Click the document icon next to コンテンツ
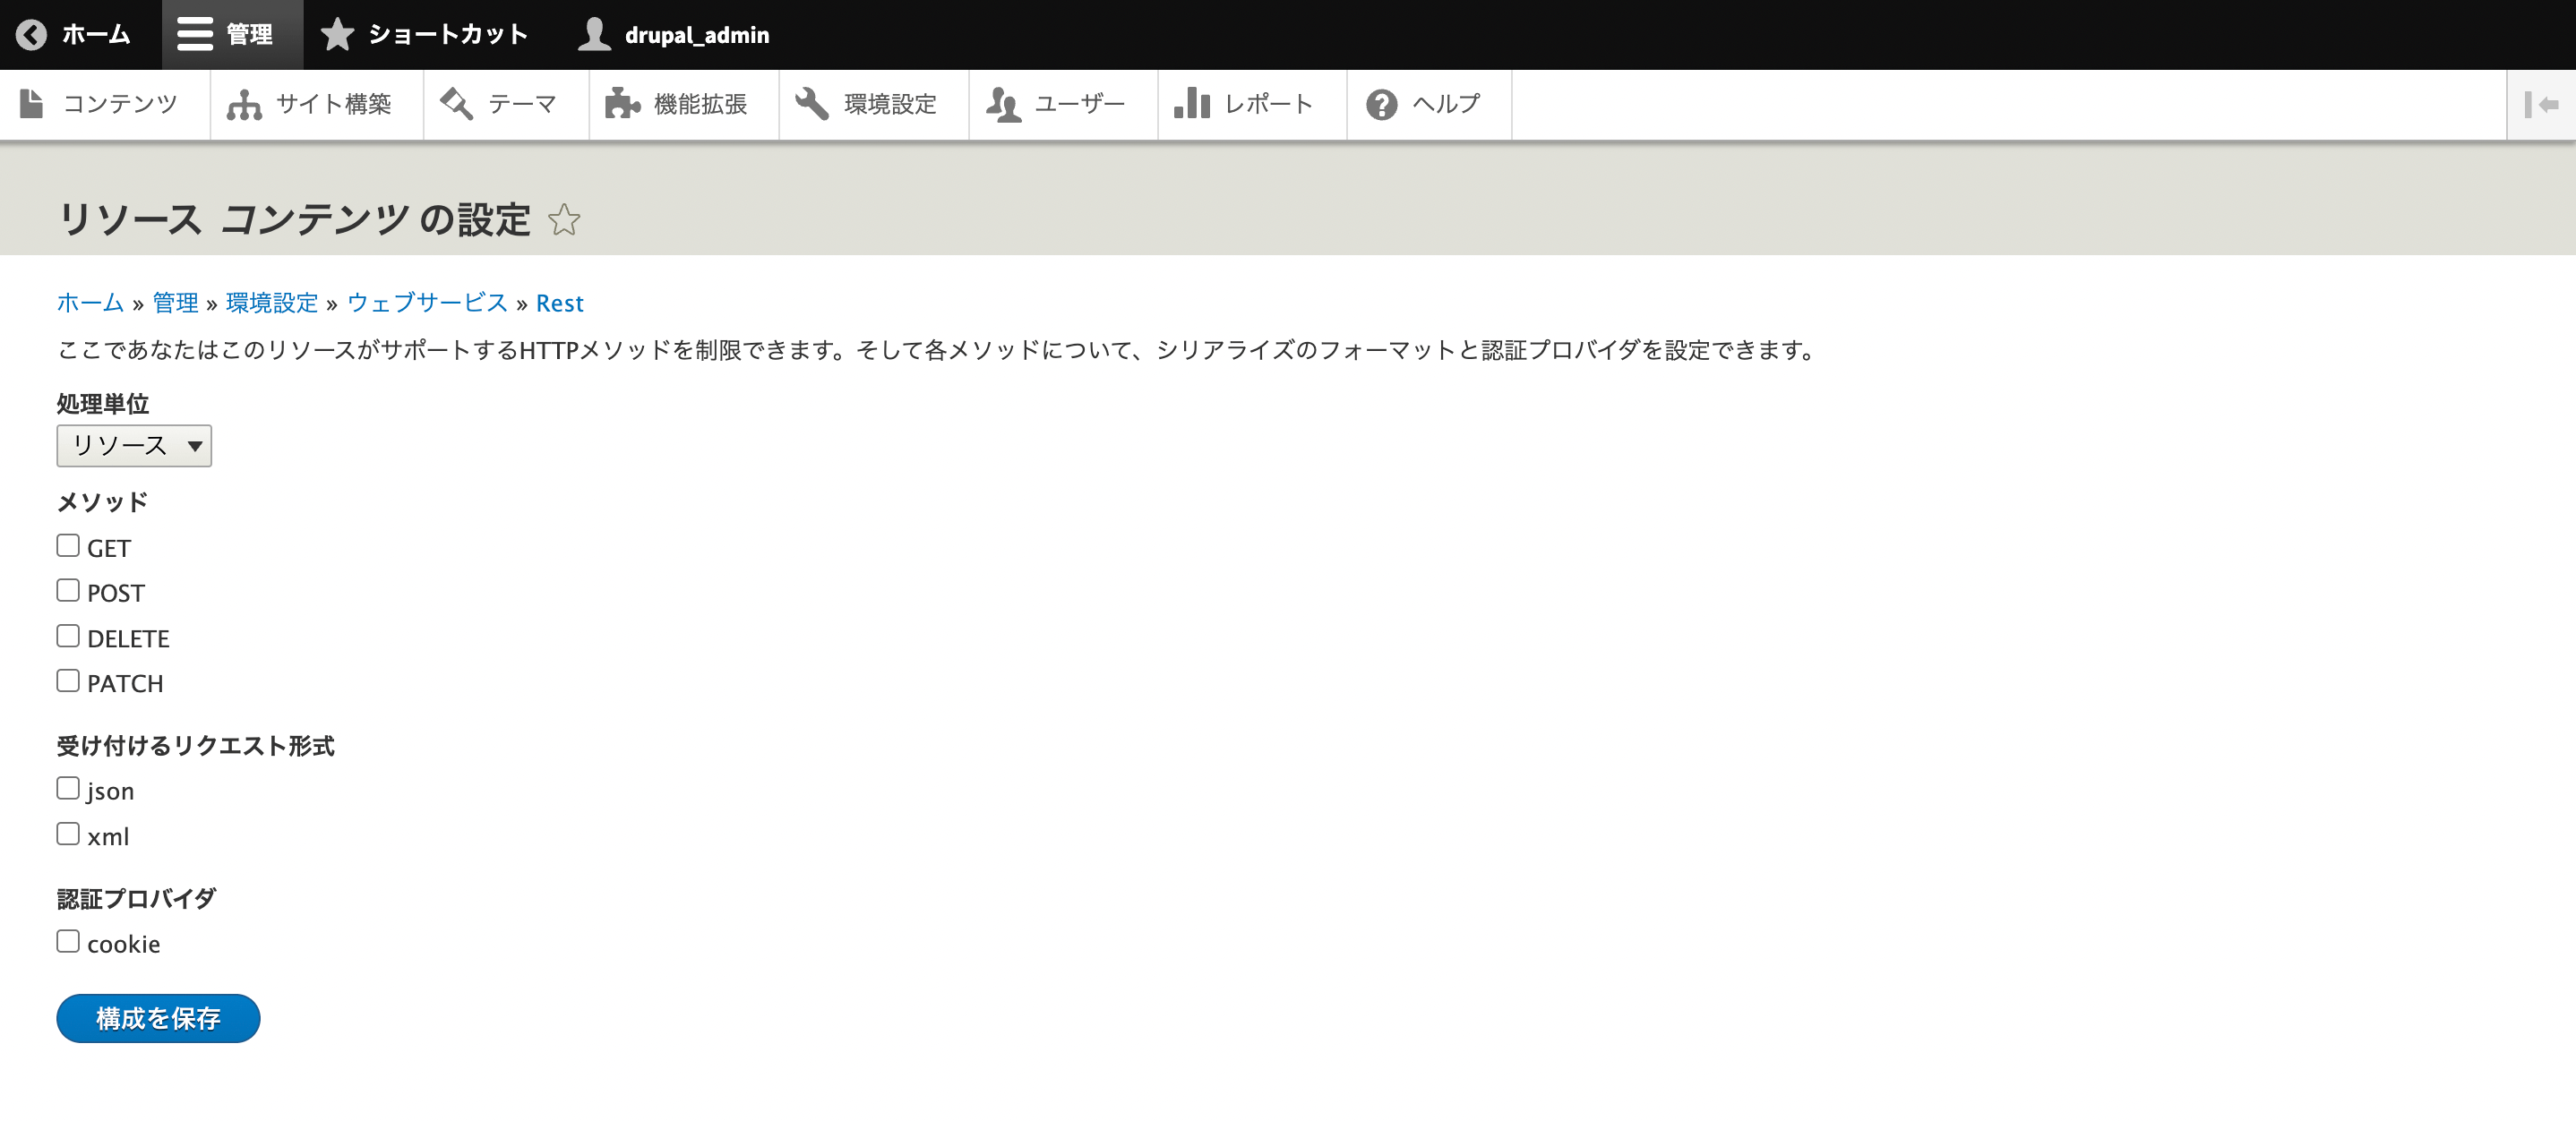Image resolution: width=2576 pixels, height=1121 pixels. 32,103
